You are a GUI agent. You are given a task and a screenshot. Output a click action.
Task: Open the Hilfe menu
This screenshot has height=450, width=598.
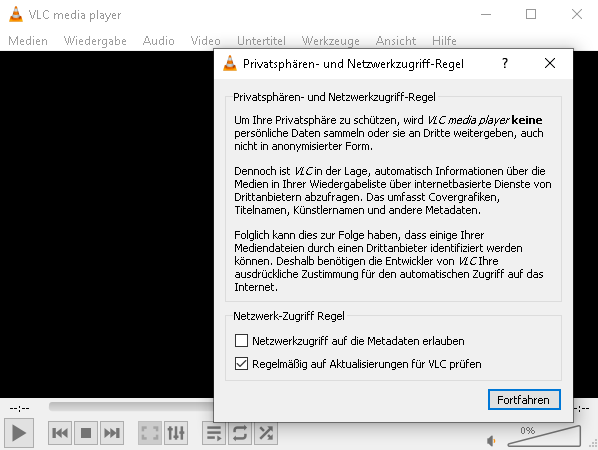click(x=444, y=40)
